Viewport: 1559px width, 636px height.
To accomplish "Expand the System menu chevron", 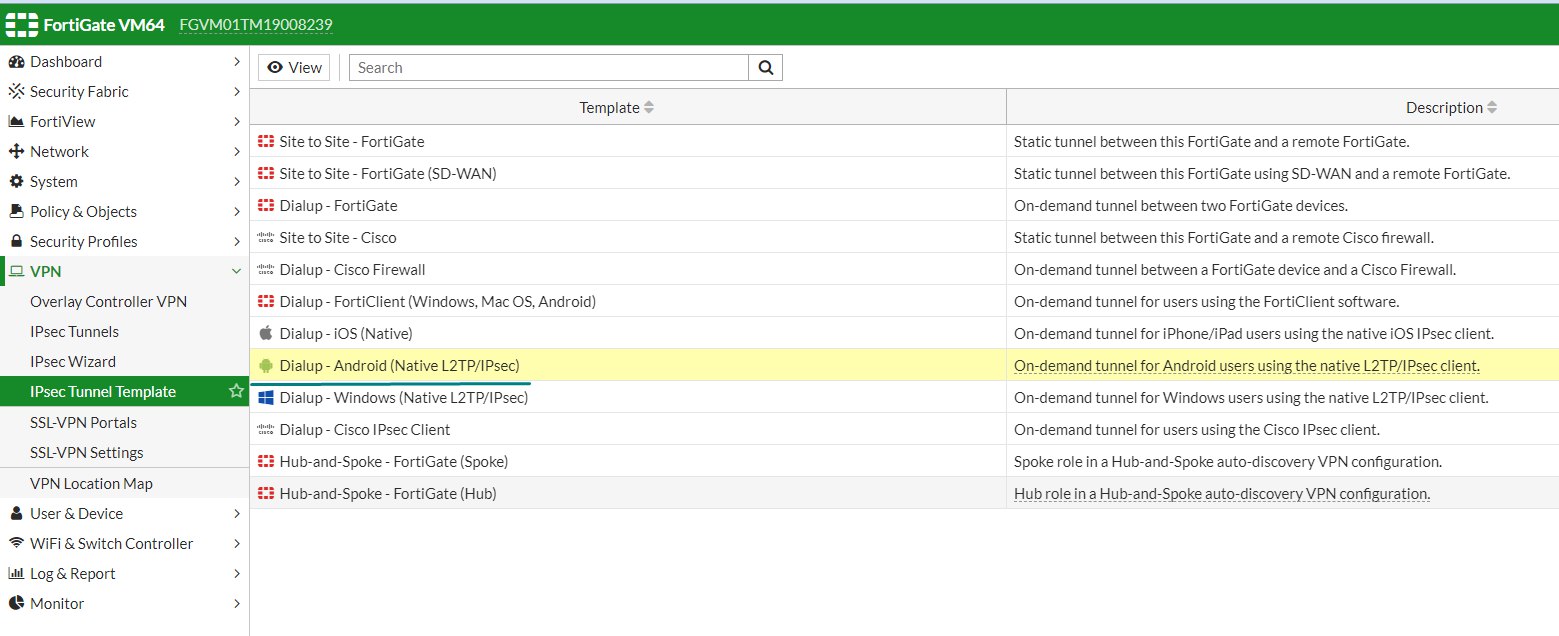I will (x=237, y=182).
